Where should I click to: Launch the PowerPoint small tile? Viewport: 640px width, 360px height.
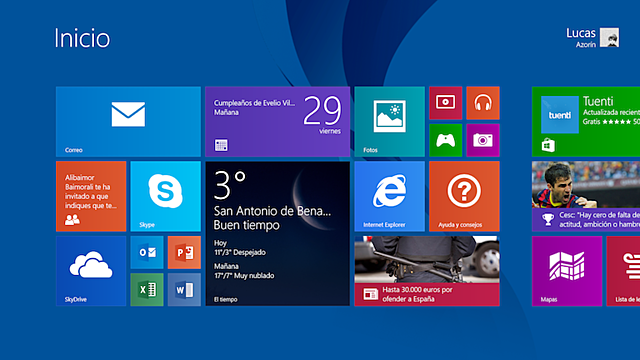tap(184, 252)
